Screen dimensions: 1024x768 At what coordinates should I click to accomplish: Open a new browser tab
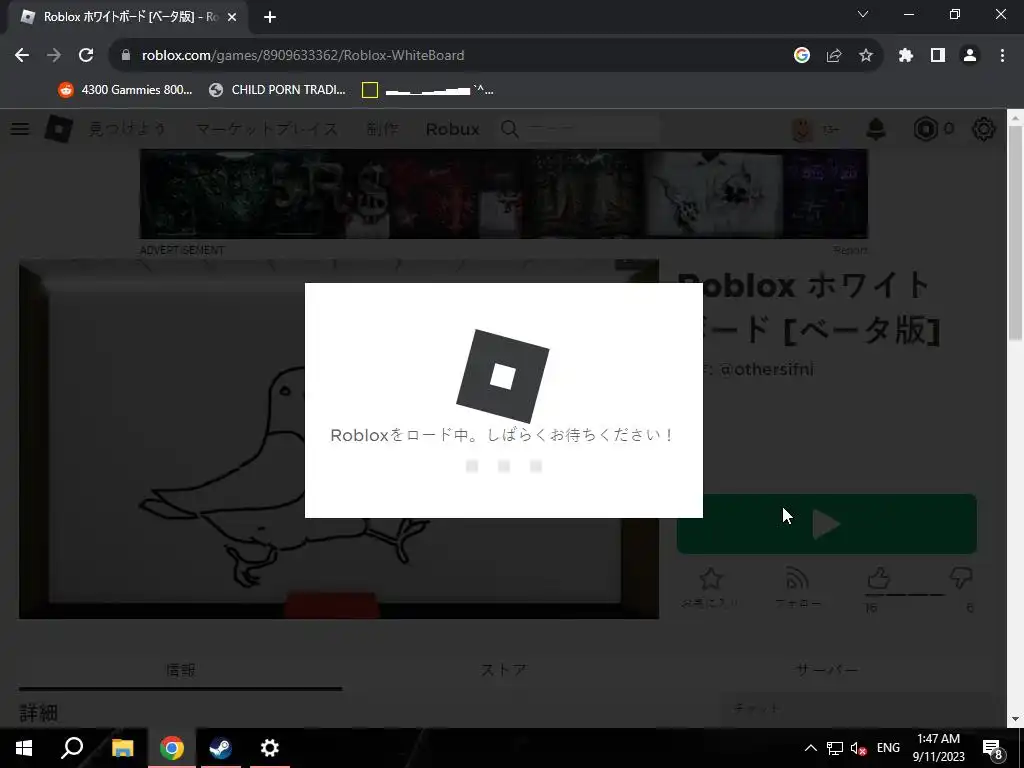[270, 17]
